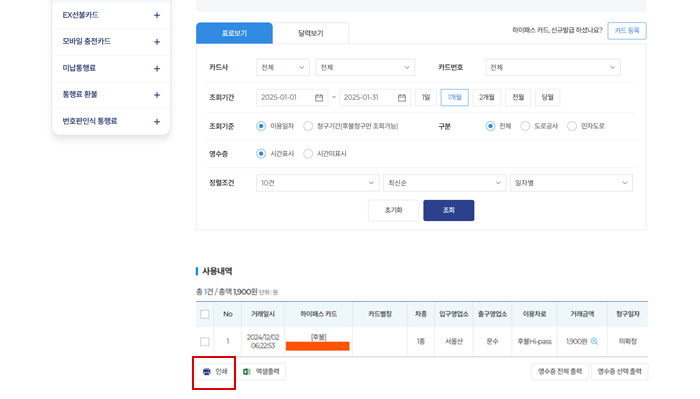Select the 시간표시 radio button
The width and height of the screenshot is (700, 399).
(x=261, y=154)
